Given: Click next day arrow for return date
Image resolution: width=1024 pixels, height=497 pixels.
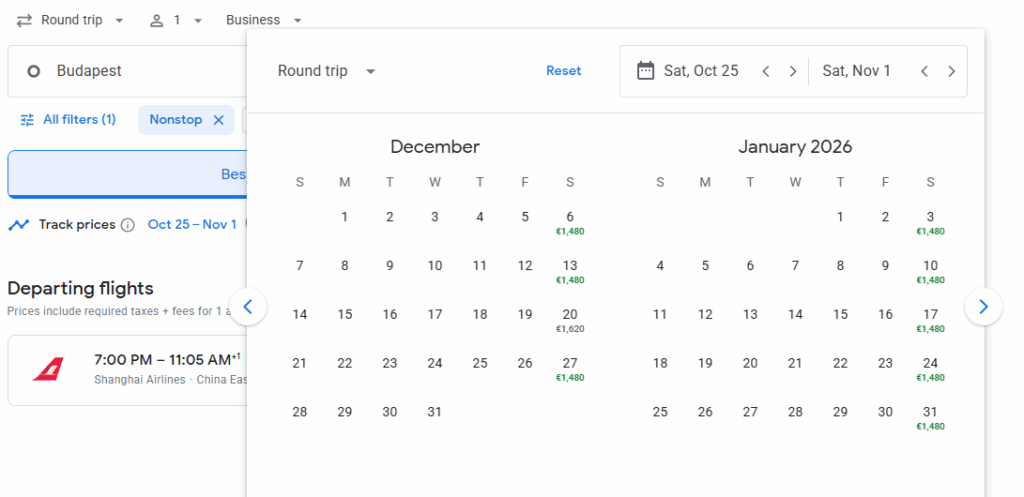Looking at the screenshot, I should [952, 71].
